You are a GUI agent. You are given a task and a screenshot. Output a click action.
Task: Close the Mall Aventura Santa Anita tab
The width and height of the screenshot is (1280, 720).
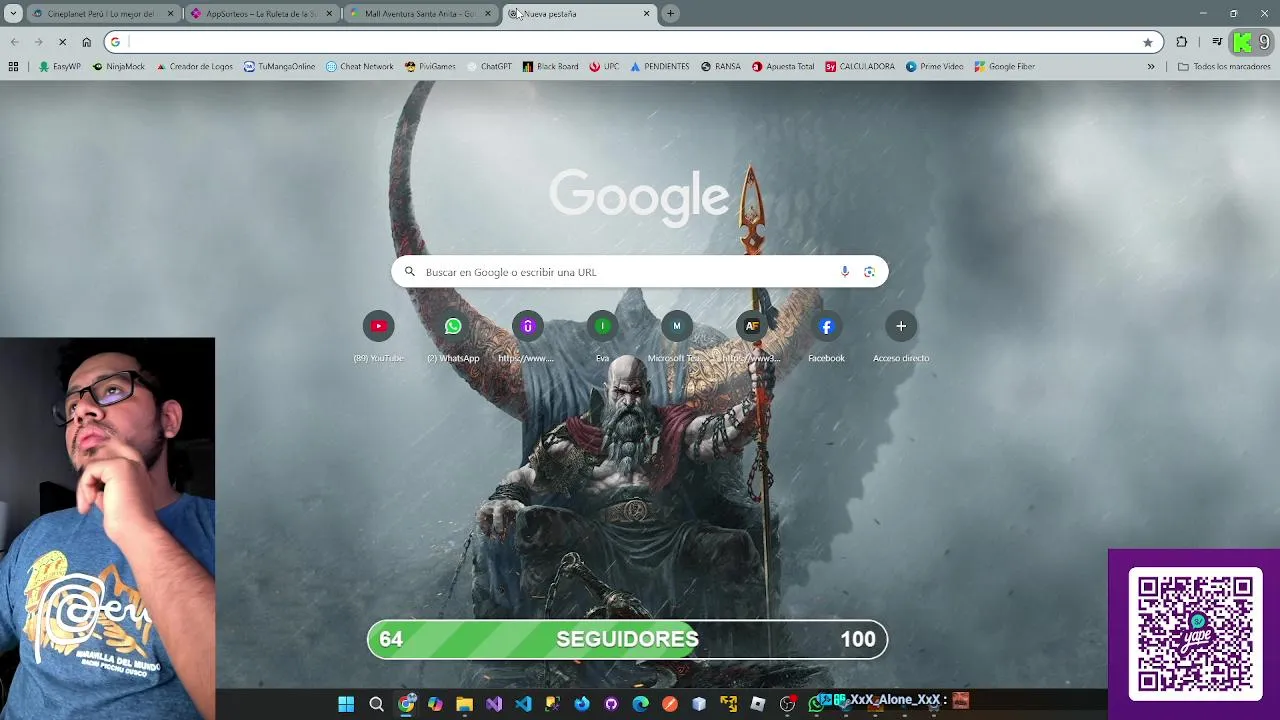(488, 14)
